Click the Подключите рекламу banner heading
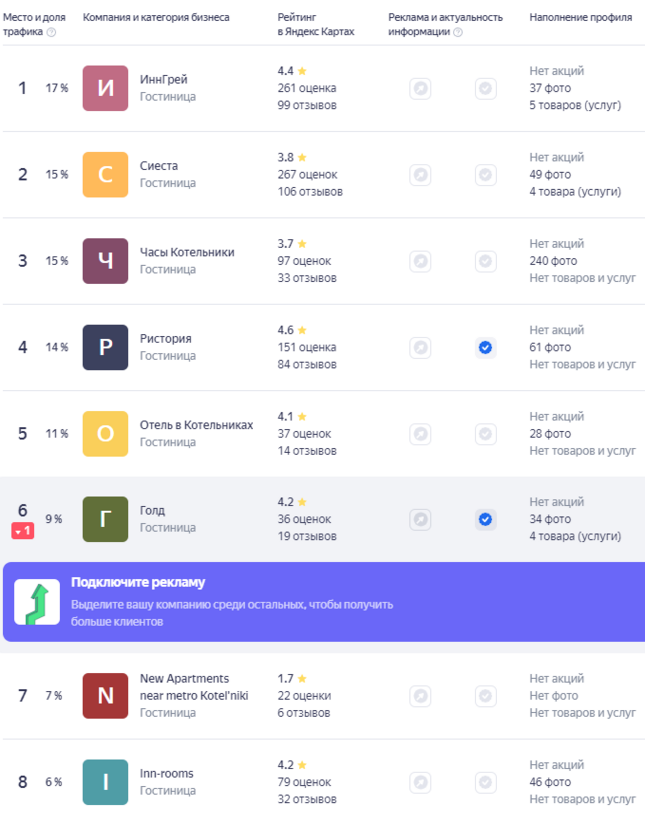This screenshot has width=645, height=825. [x=138, y=582]
